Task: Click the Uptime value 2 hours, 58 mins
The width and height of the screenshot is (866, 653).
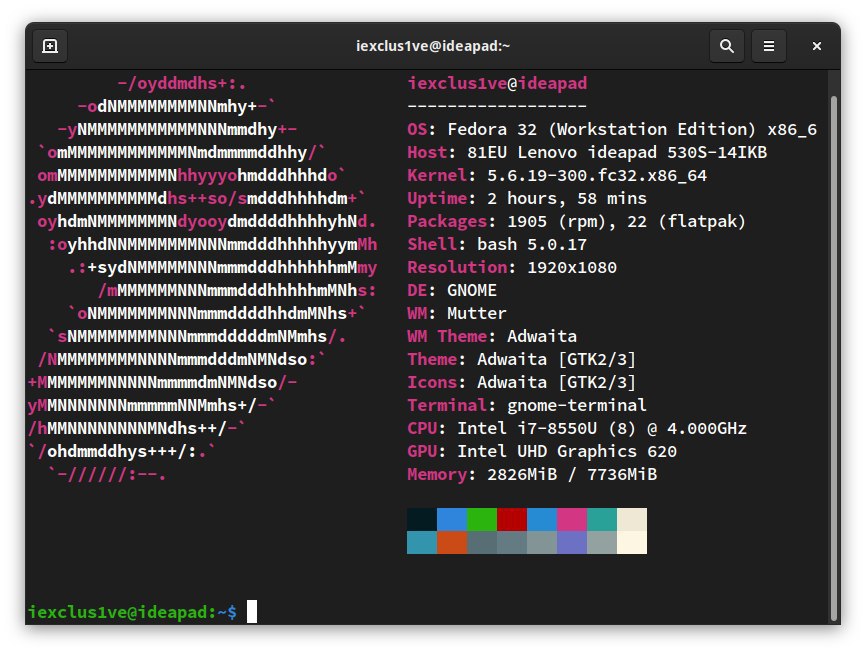Action: [567, 198]
